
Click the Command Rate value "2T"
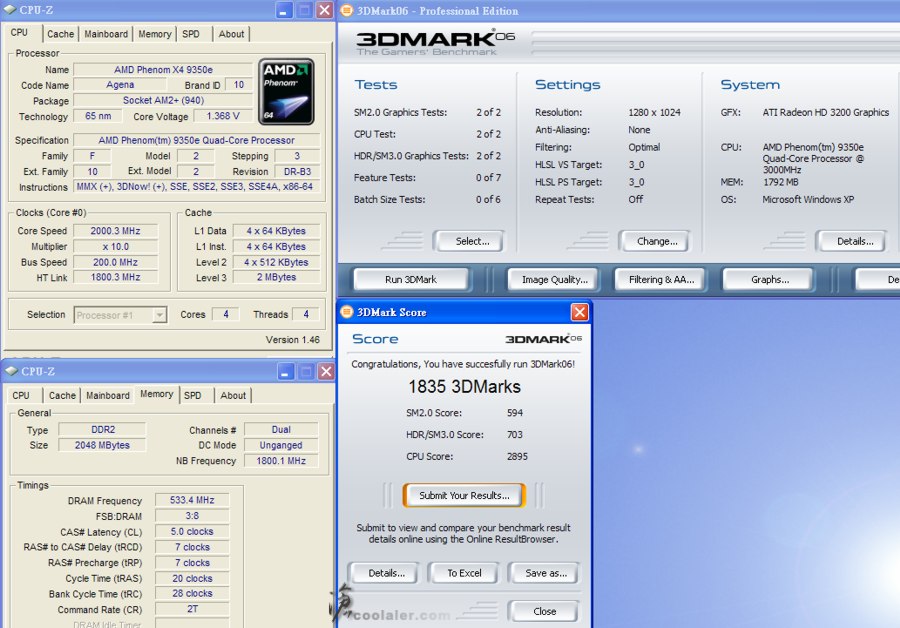pos(192,609)
